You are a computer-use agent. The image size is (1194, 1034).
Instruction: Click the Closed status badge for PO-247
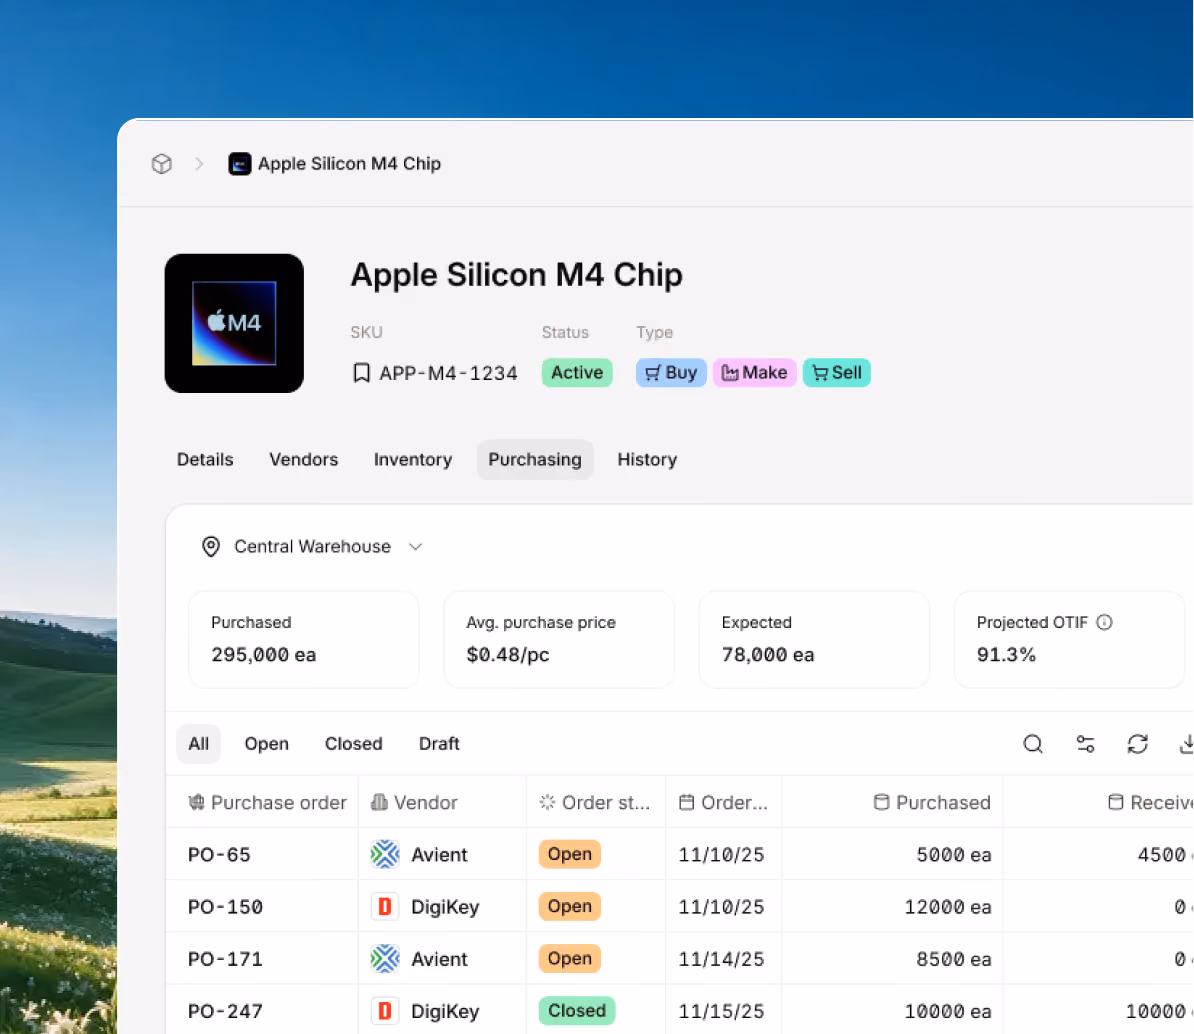pos(577,1010)
